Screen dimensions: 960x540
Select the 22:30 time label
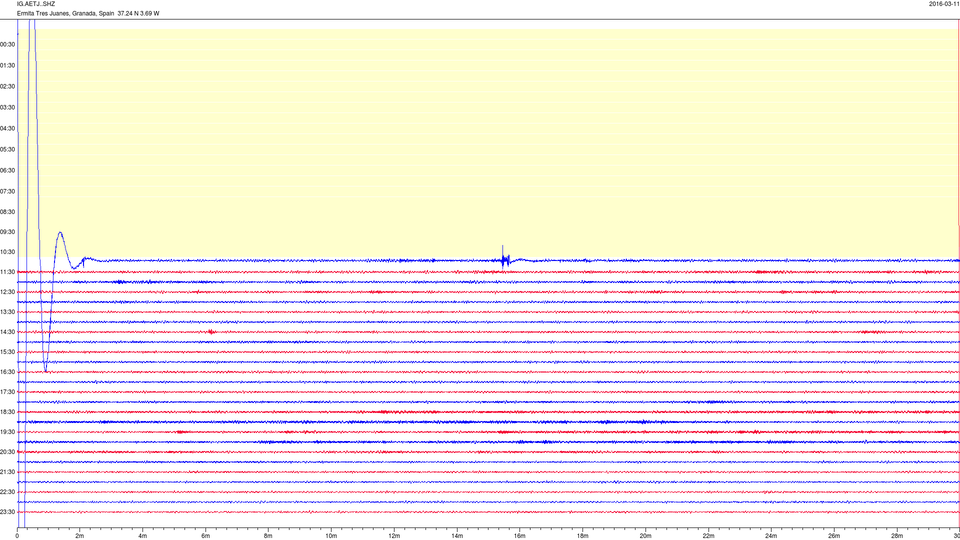click(7, 492)
